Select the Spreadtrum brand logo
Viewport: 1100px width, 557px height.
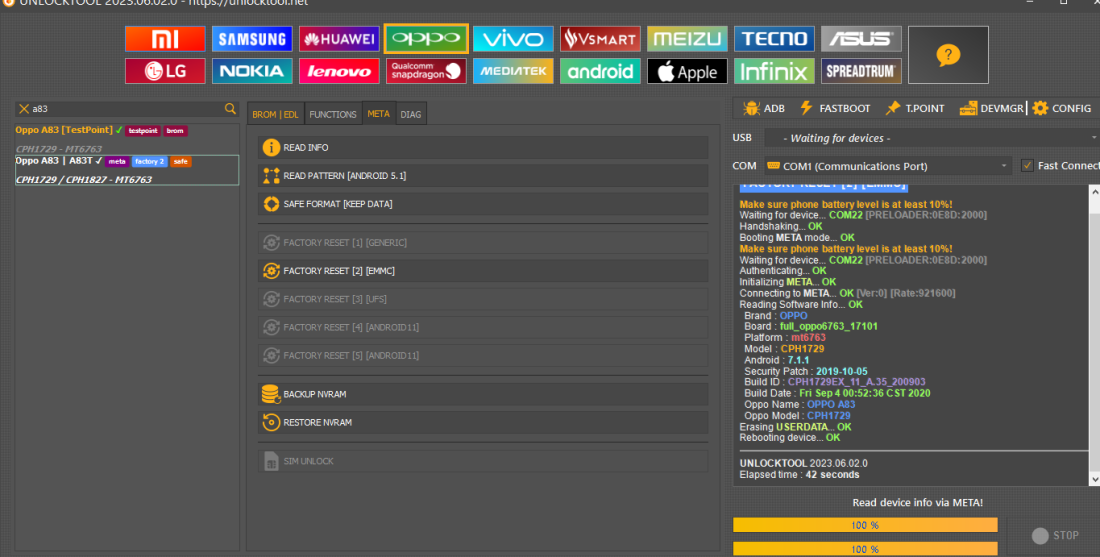coord(861,71)
